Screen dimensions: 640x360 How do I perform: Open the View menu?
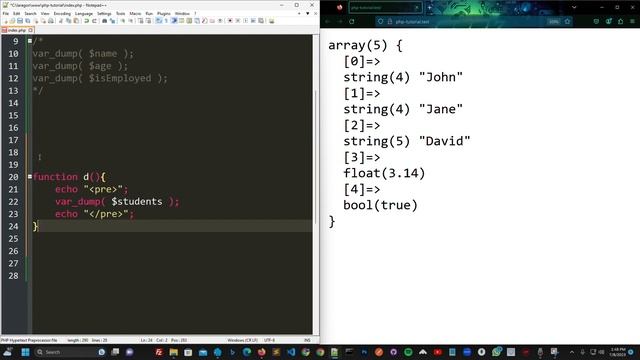45,13
